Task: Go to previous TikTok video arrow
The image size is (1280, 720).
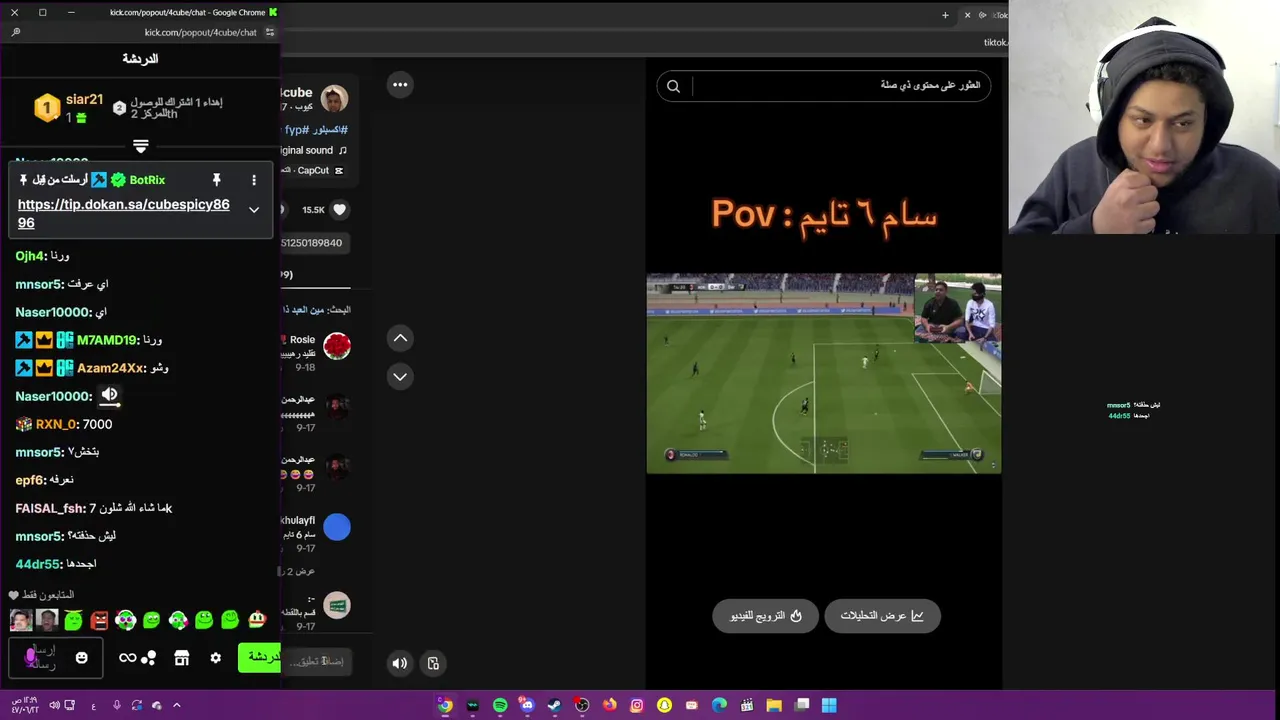Action: [x=400, y=338]
